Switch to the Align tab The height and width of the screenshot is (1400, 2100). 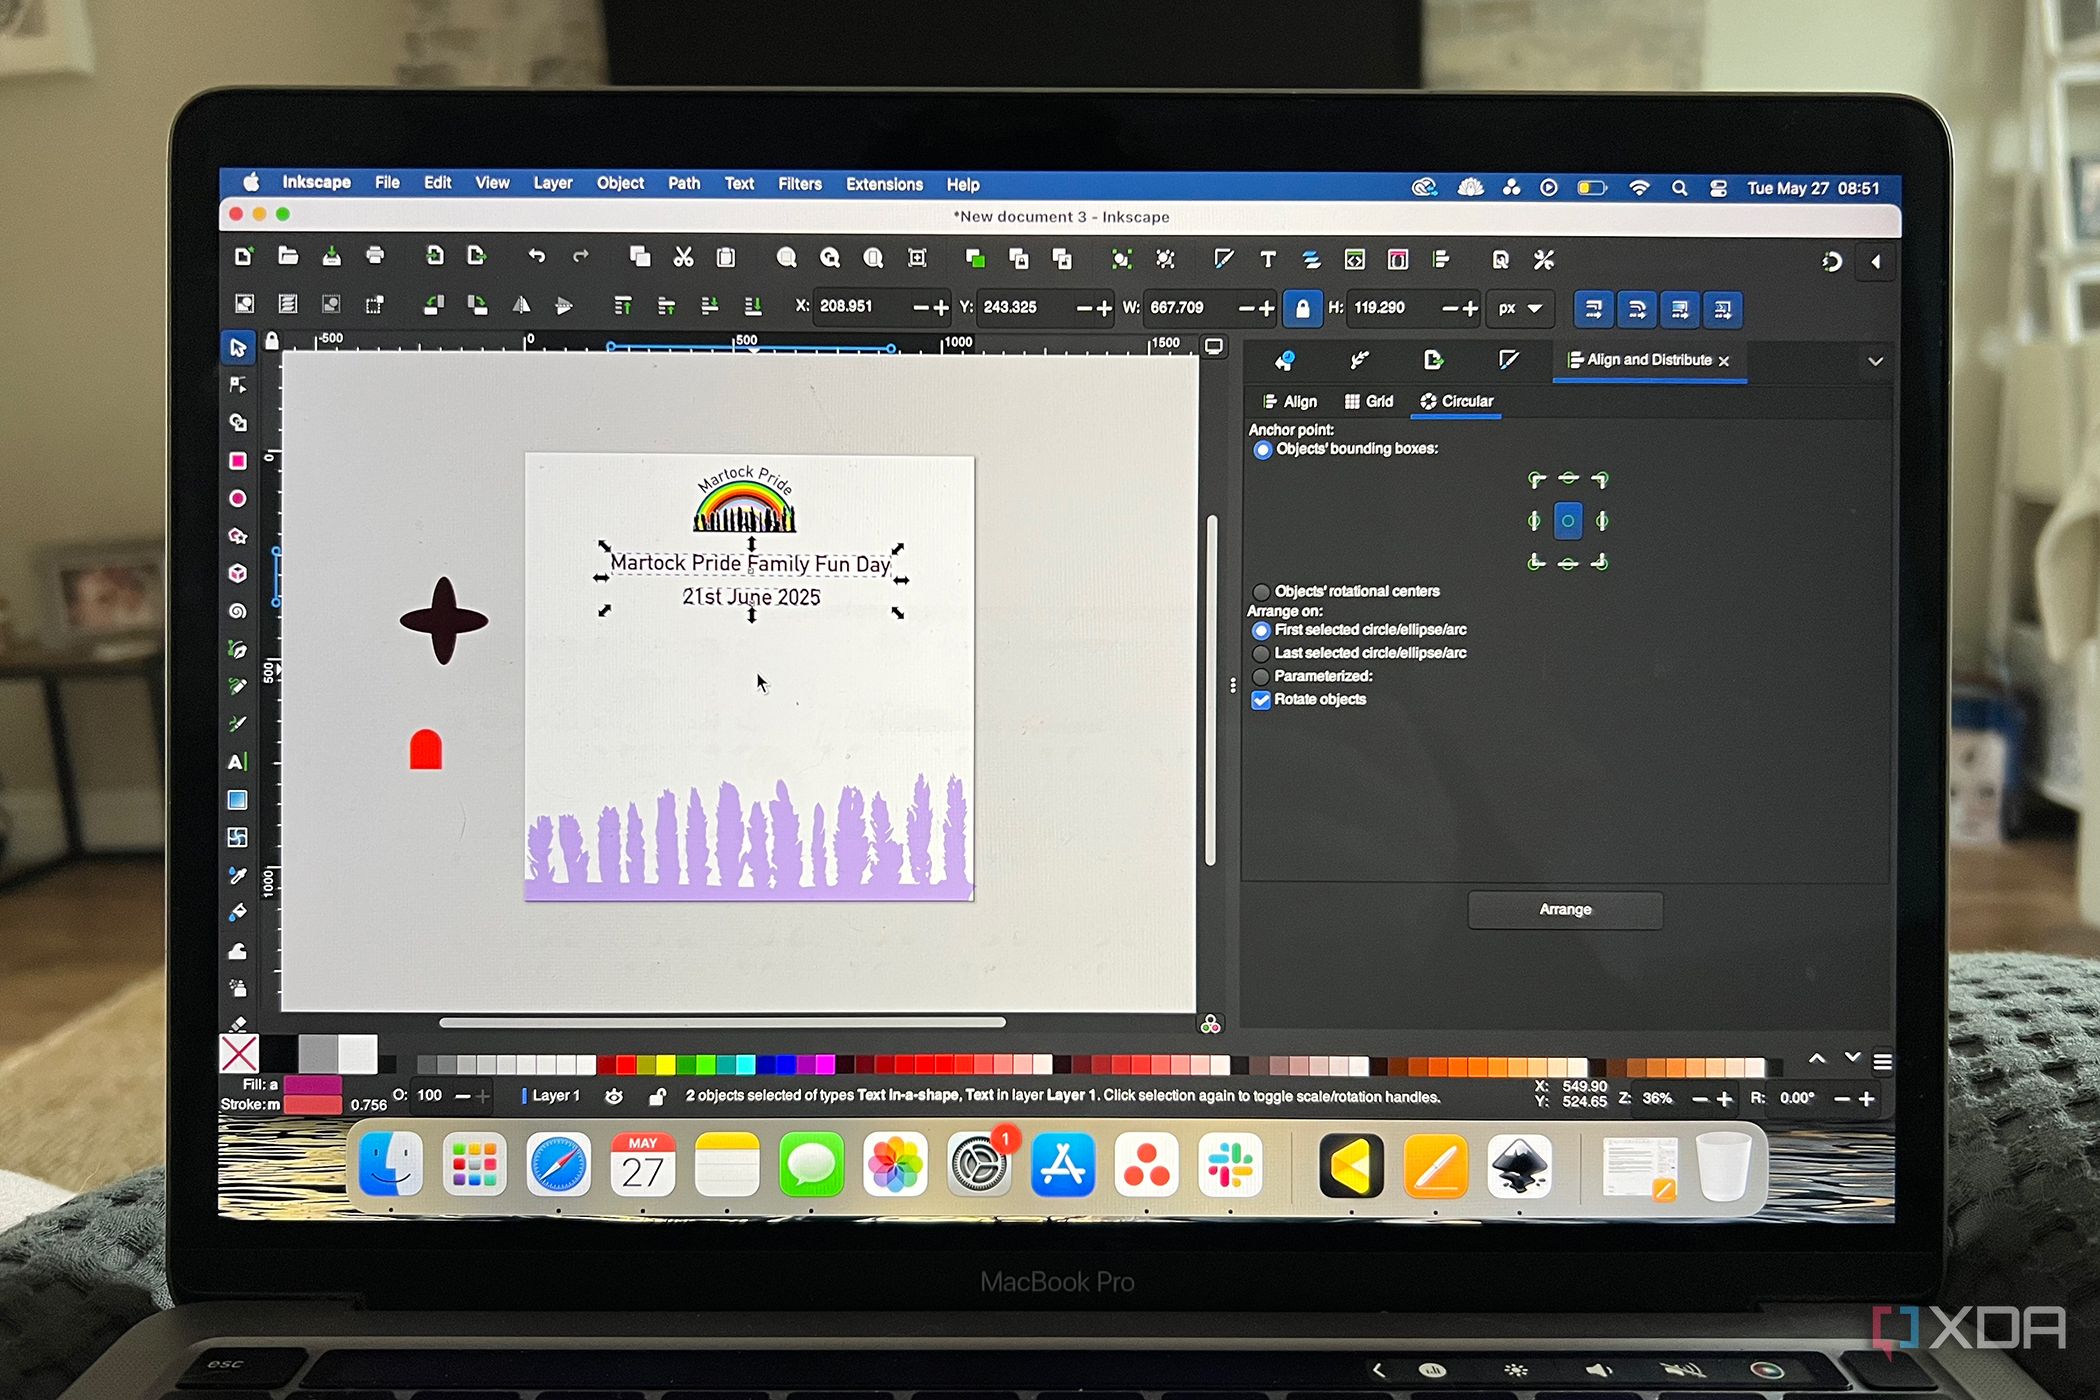(1289, 402)
